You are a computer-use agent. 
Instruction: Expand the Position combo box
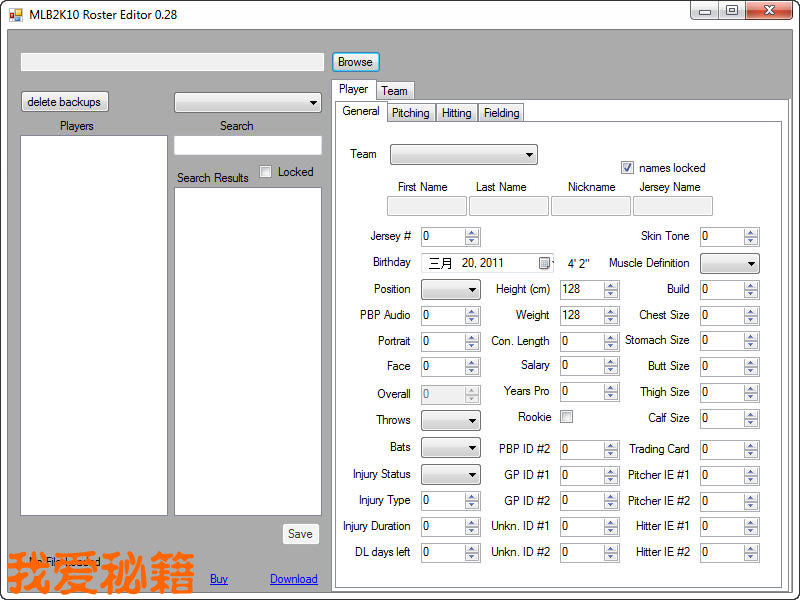tap(450, 289)
